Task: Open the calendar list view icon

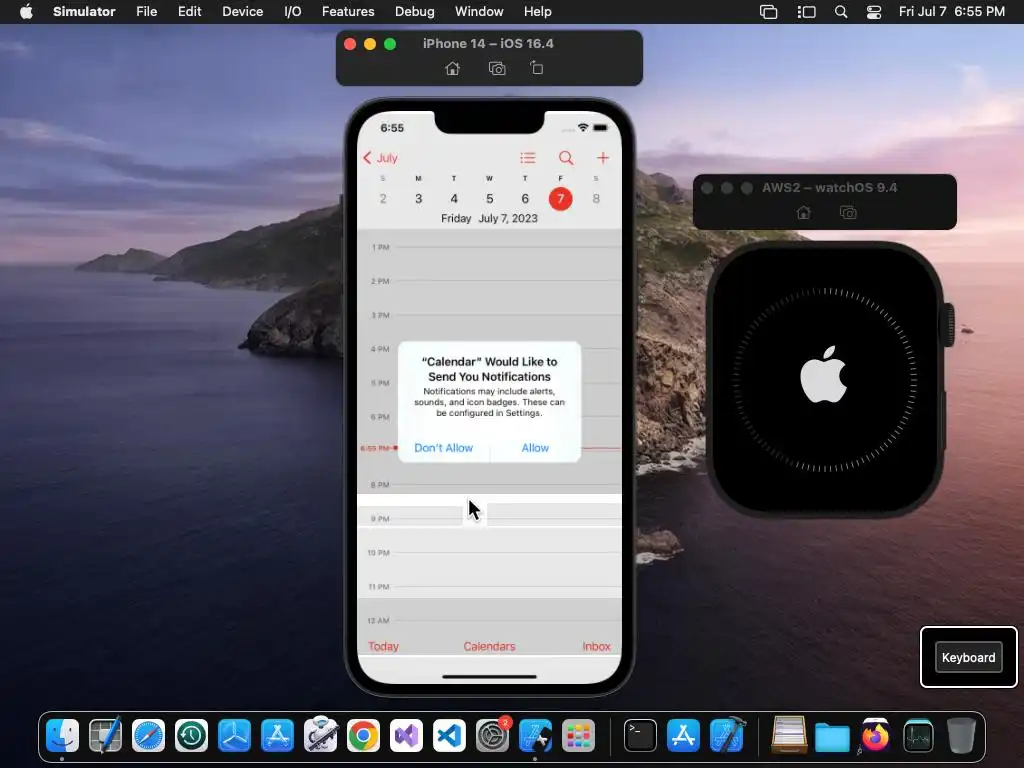Action: [x=528, y=158]
